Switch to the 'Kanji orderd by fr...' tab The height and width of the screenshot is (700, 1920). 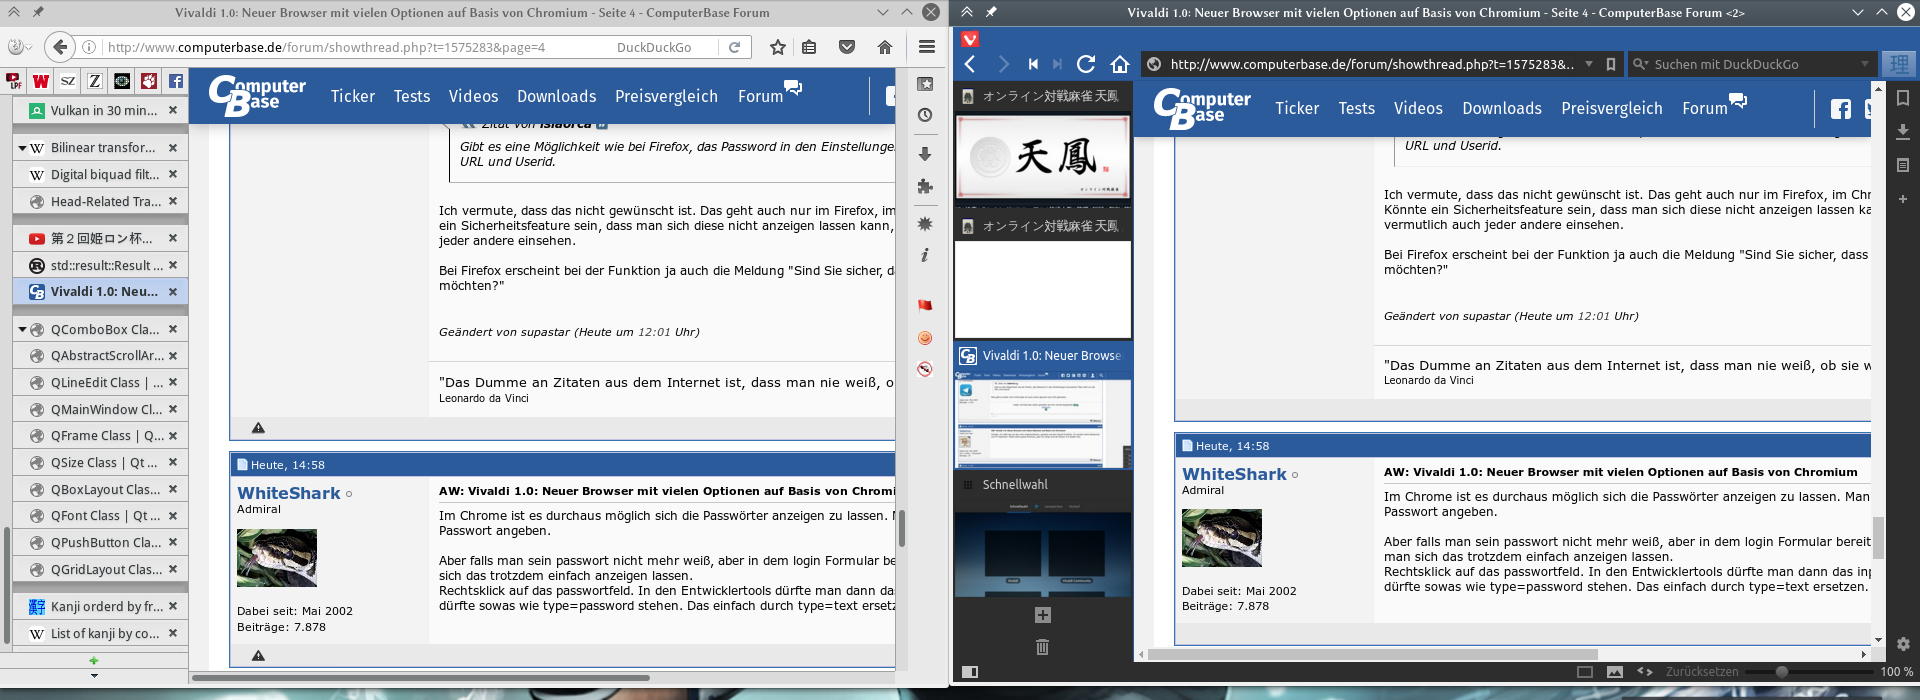[100, 606]
